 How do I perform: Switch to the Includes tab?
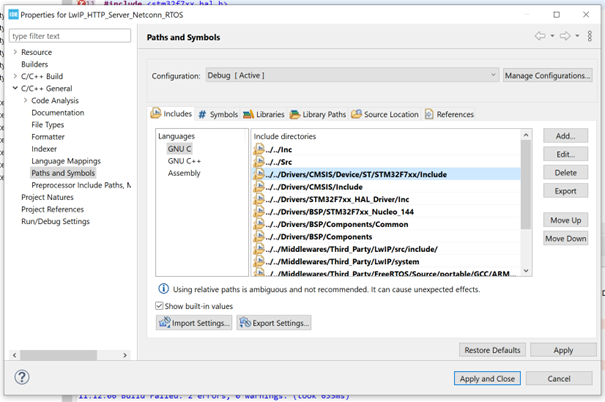point(172,114)
